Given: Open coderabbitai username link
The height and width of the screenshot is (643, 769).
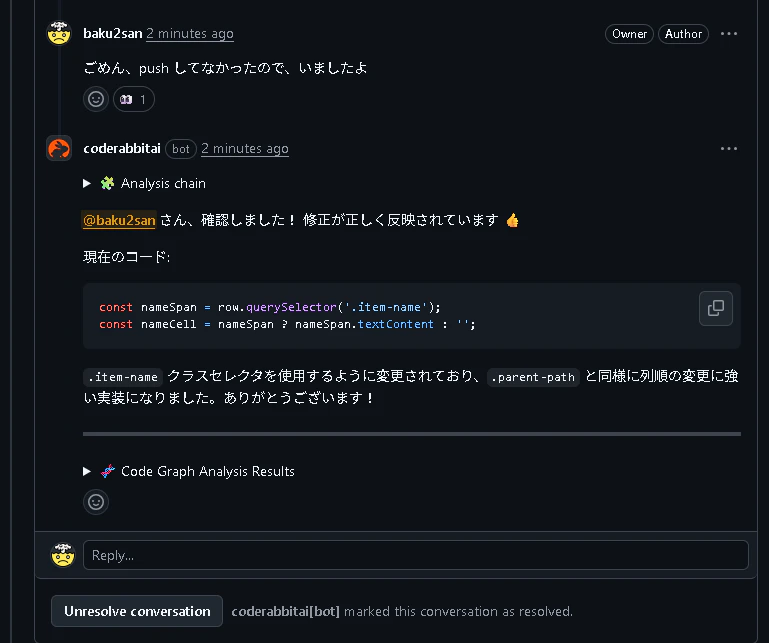Looking at the screenshot, I should [122, 149].
